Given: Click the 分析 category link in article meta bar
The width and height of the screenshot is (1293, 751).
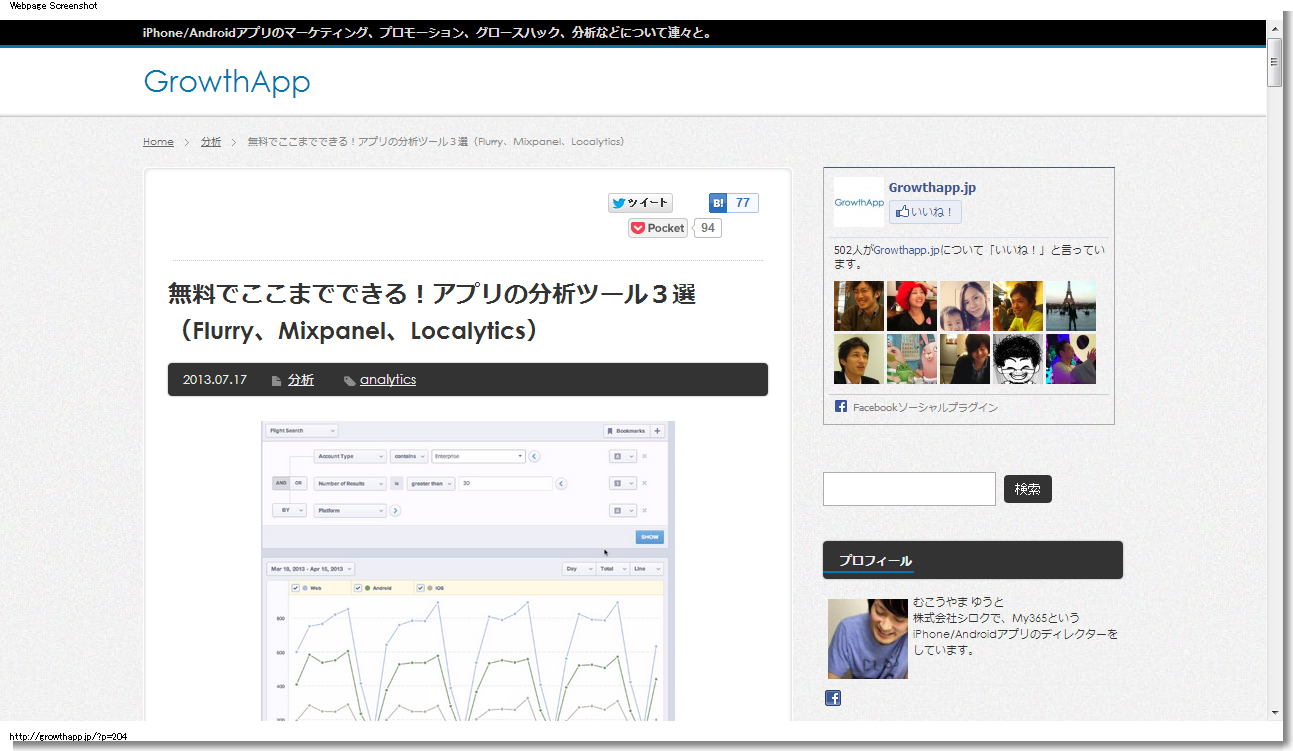Looking at the screenshot, I should click(301, 380).
